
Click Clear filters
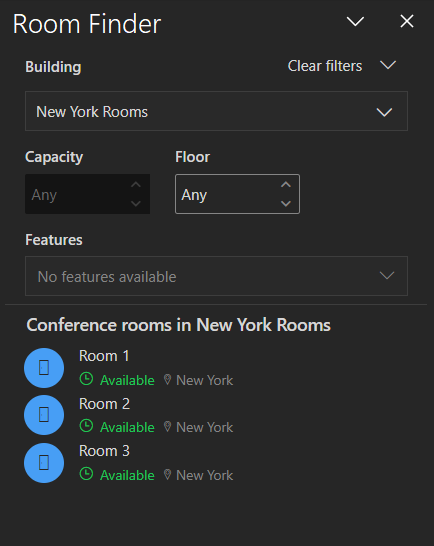[325, 66]
